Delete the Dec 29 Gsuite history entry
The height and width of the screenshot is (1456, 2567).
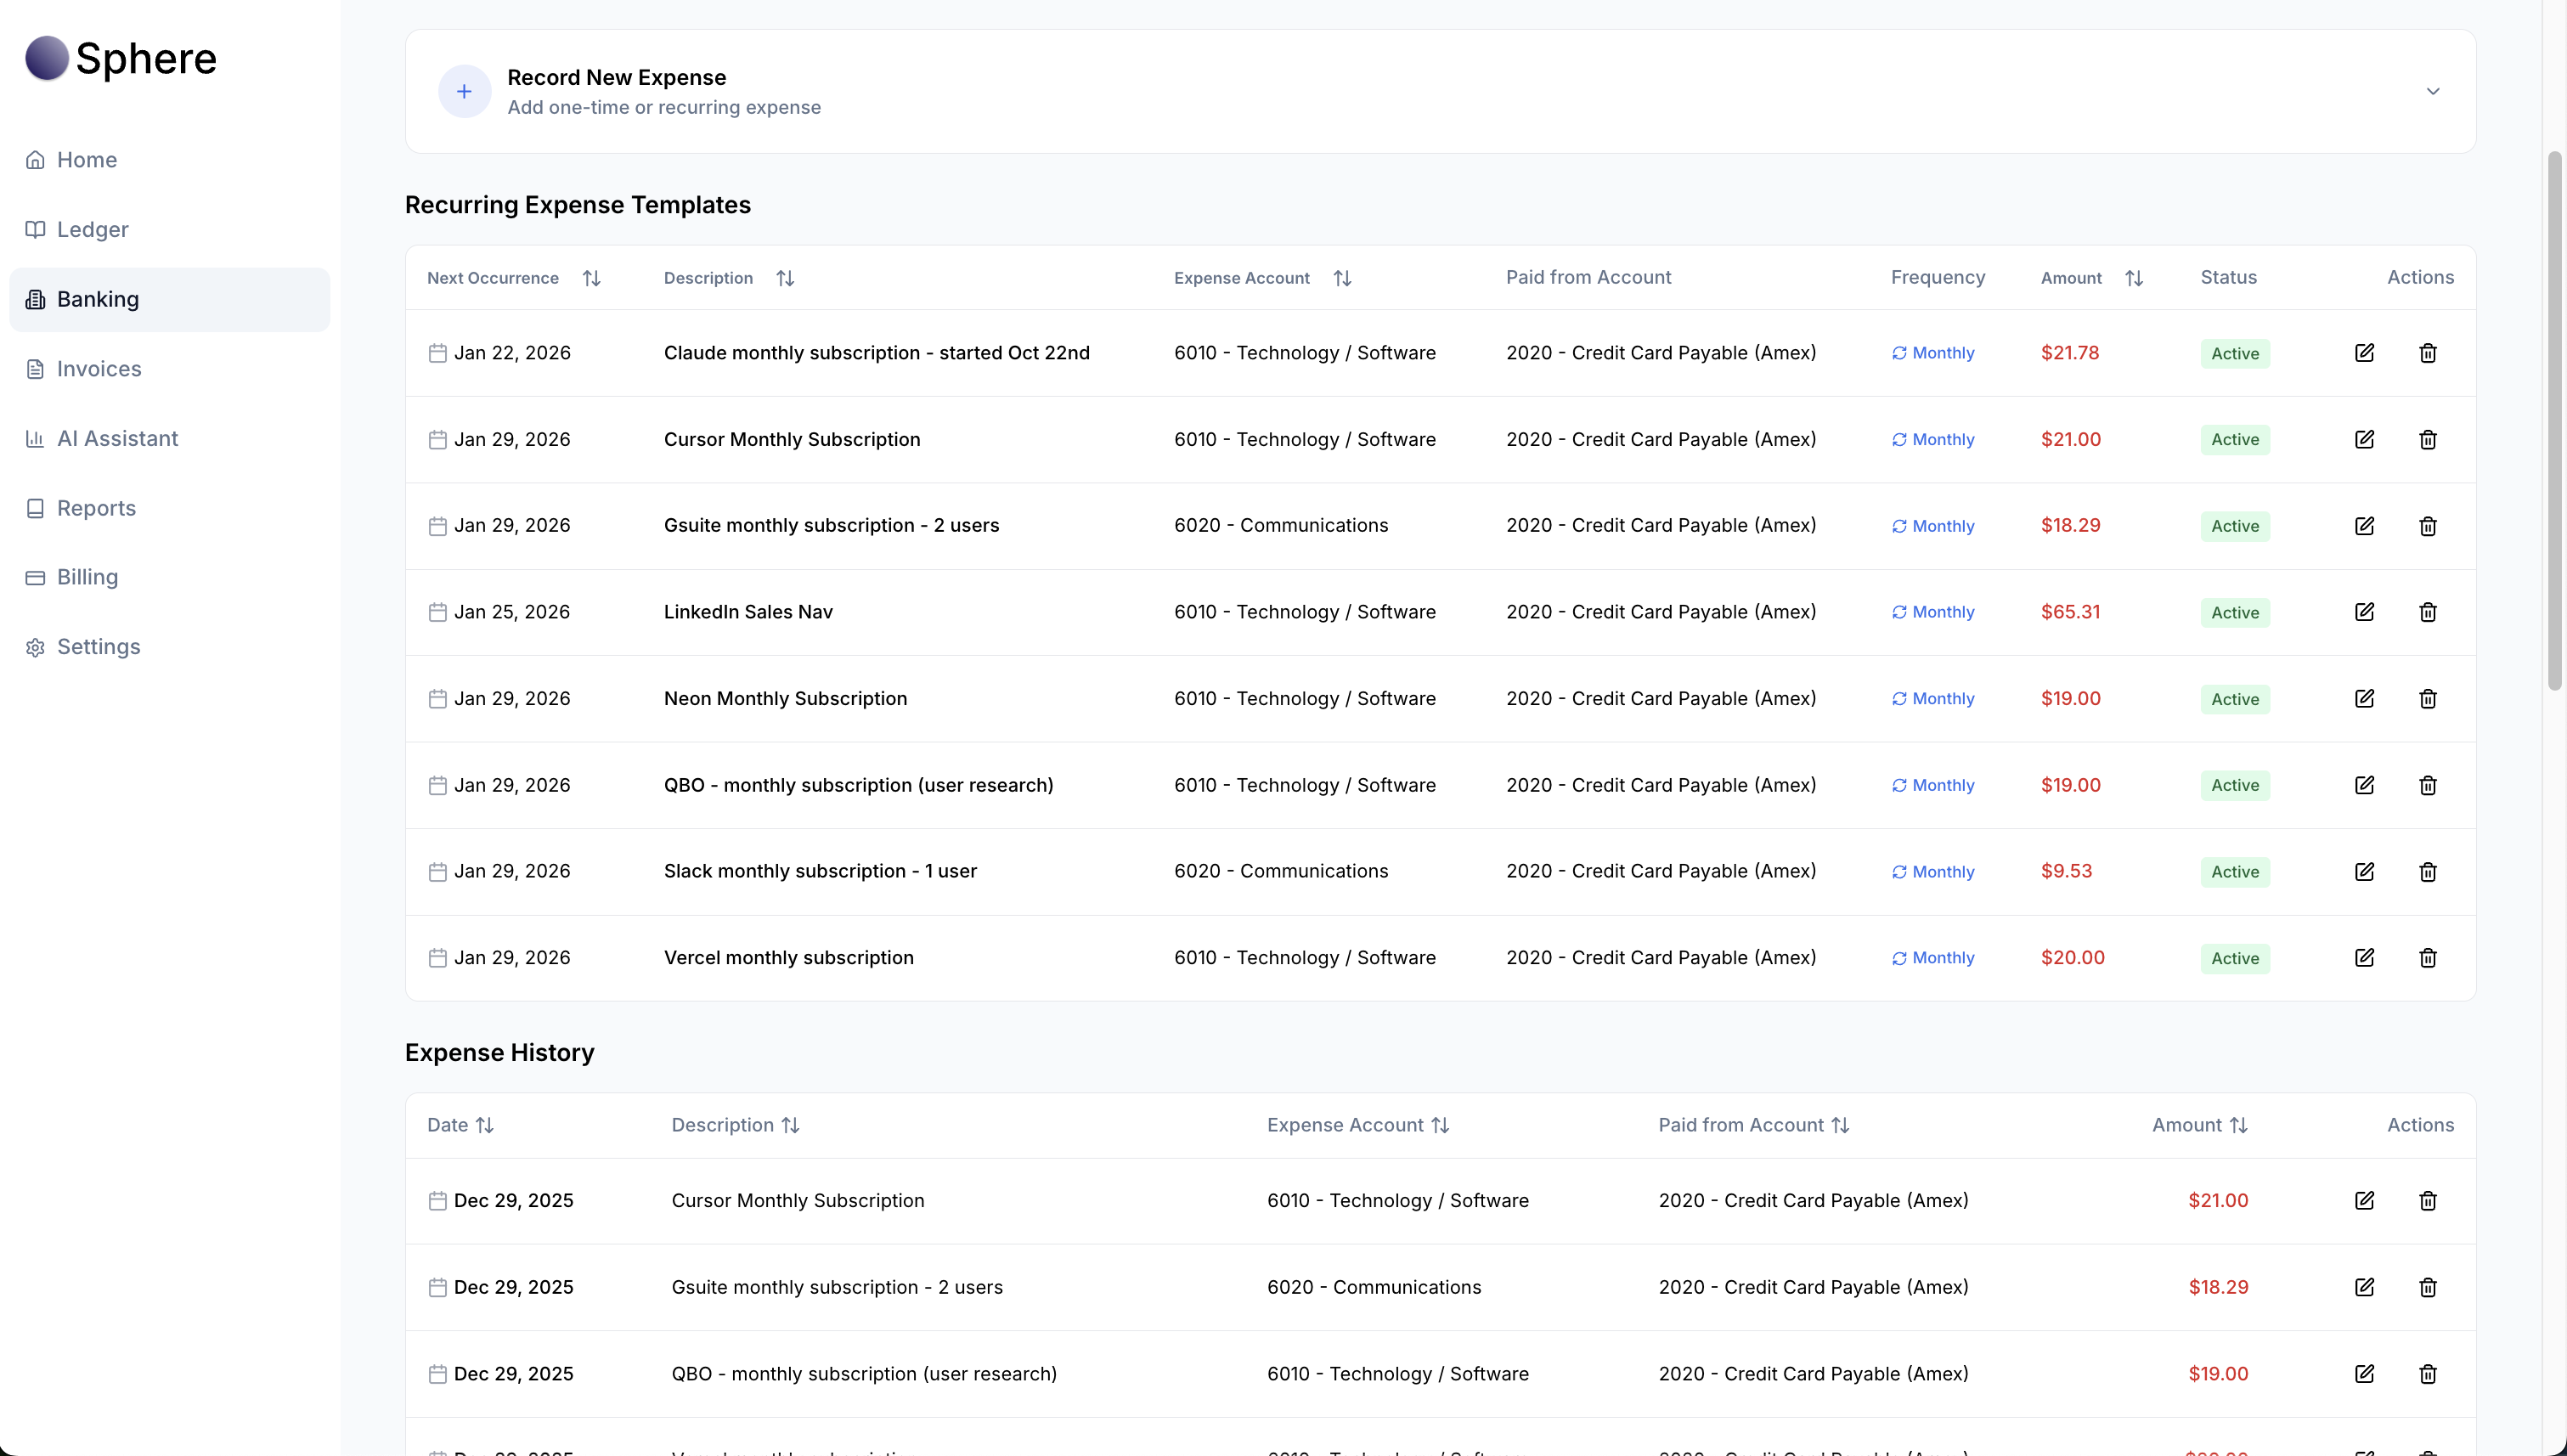[x=2427, y=1287]
